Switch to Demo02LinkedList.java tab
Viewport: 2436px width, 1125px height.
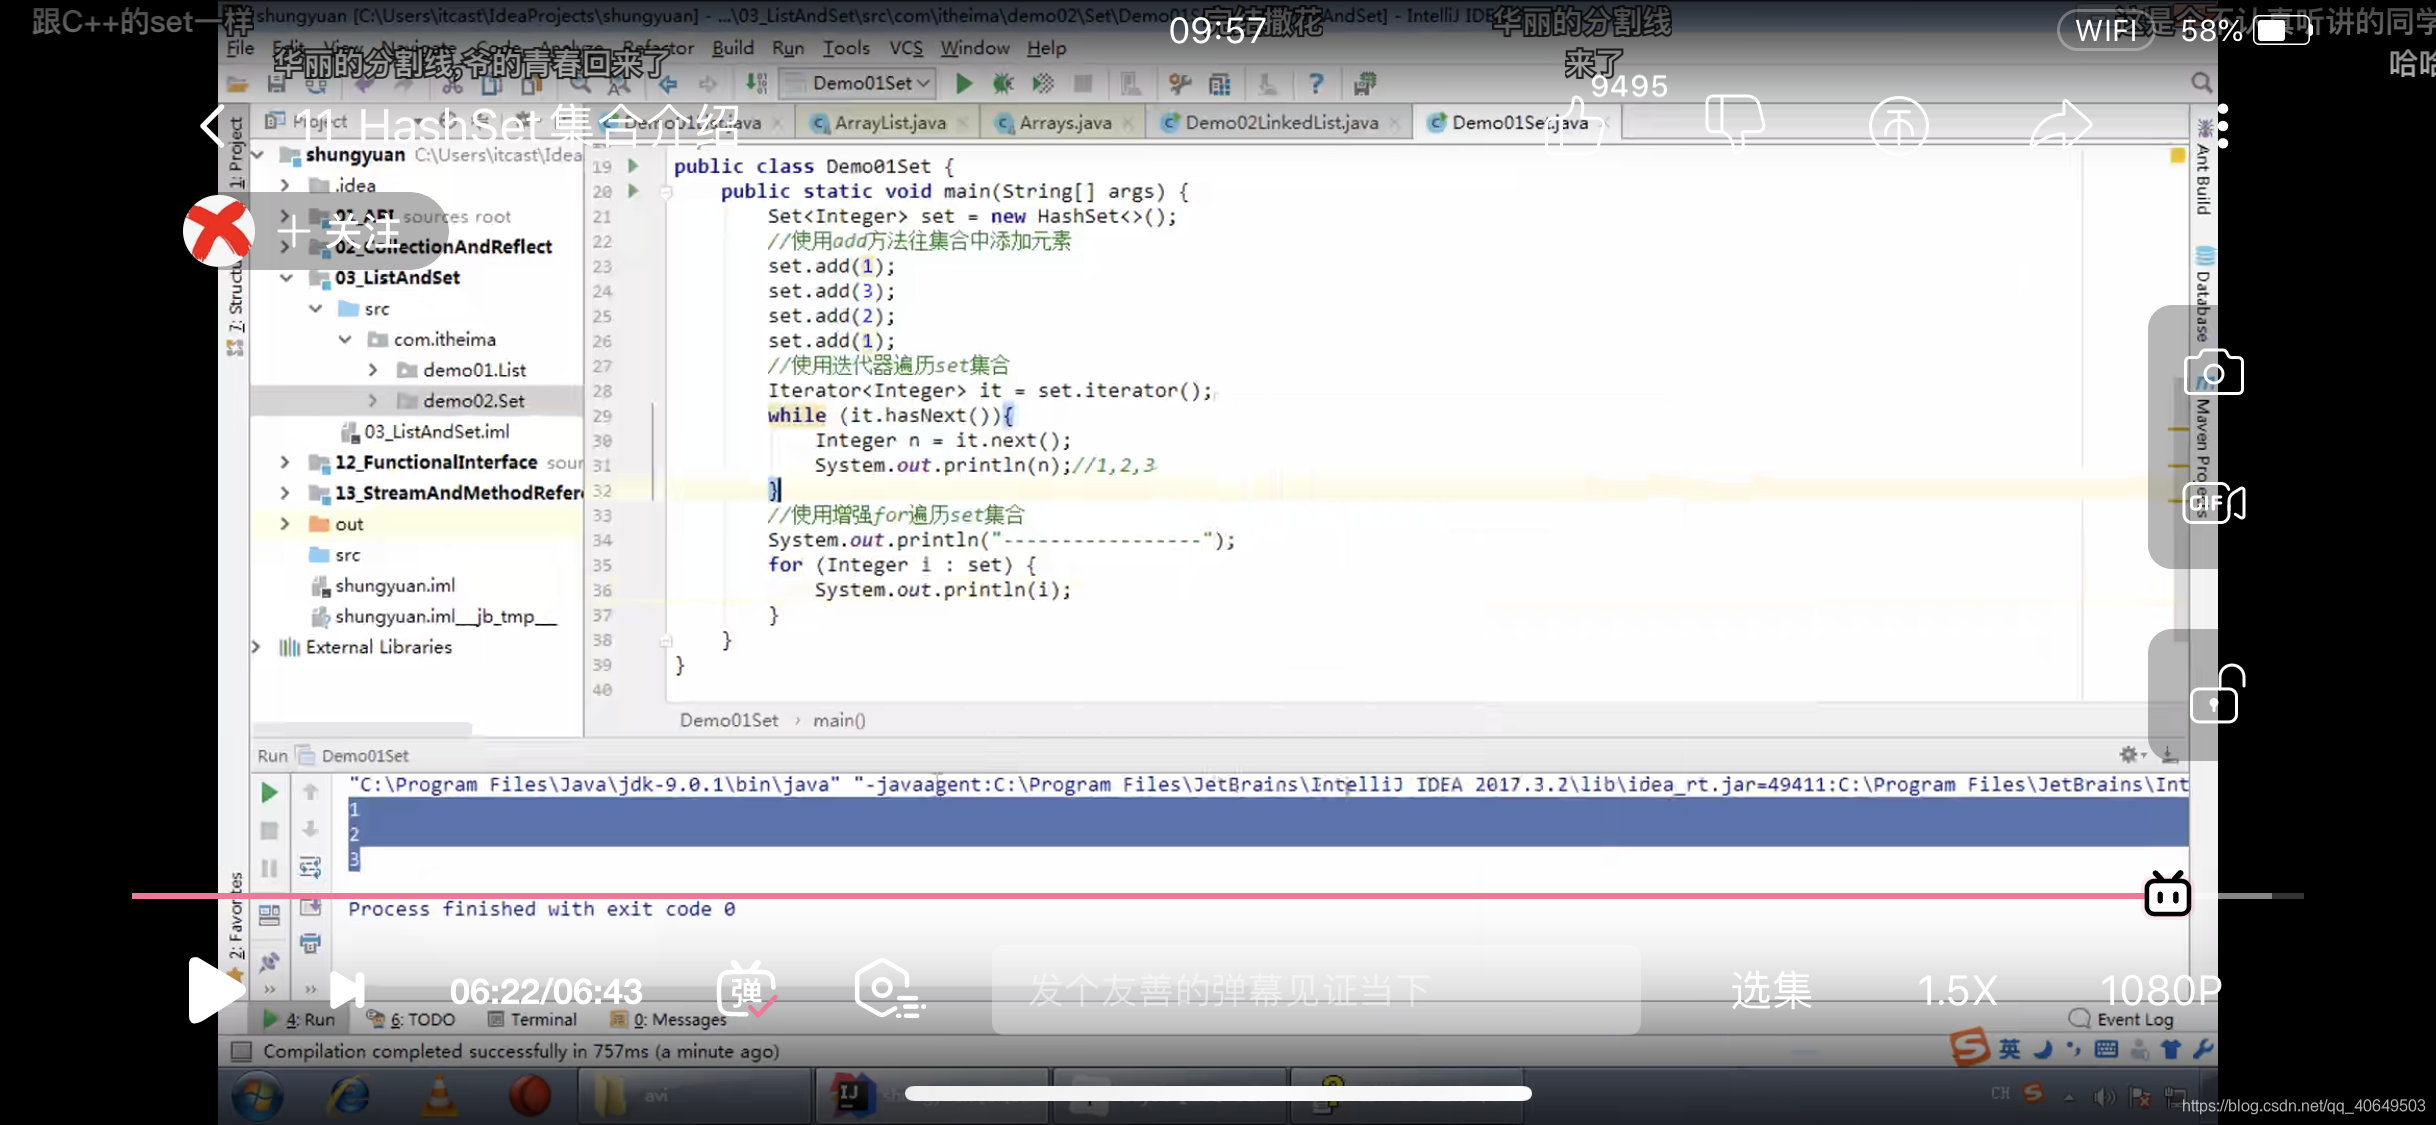point(1281,123)
